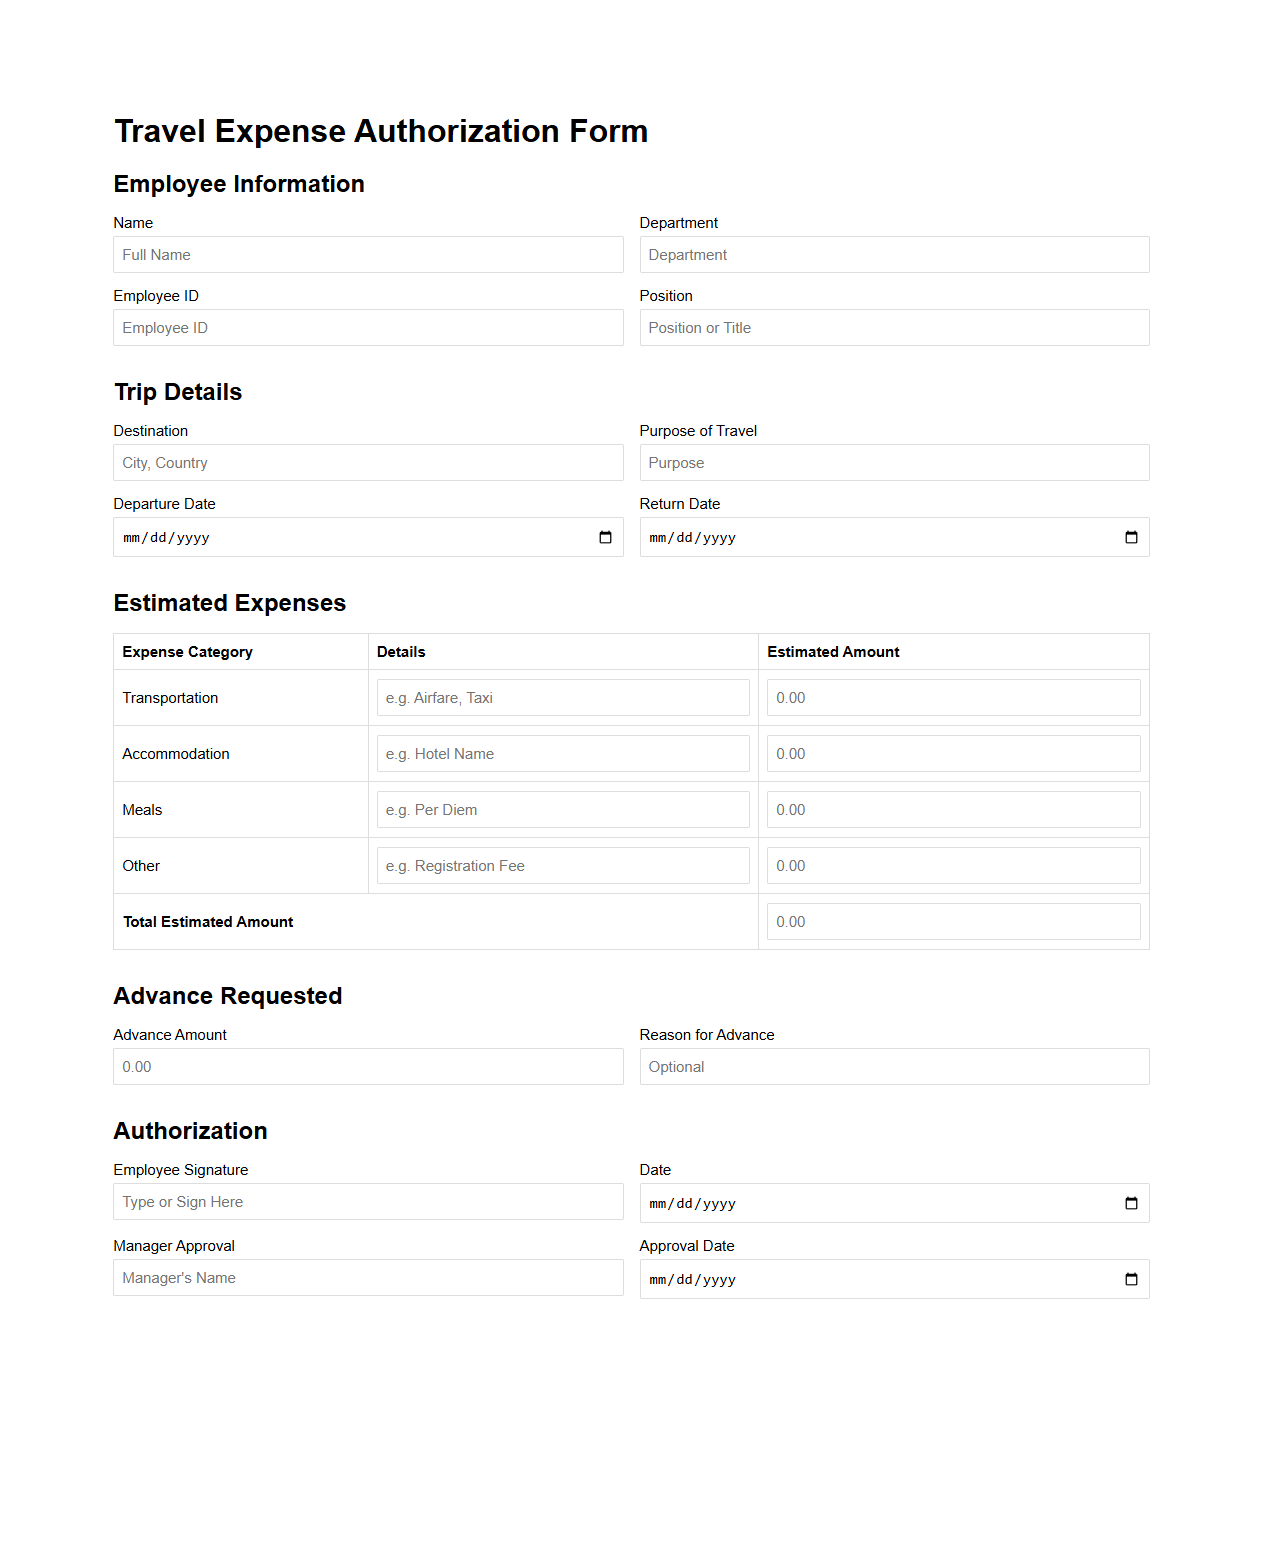Click the Employee Signature field
This screenshot has height=1554, width=1263.
pyautogui.click(x=368, y=1202)
